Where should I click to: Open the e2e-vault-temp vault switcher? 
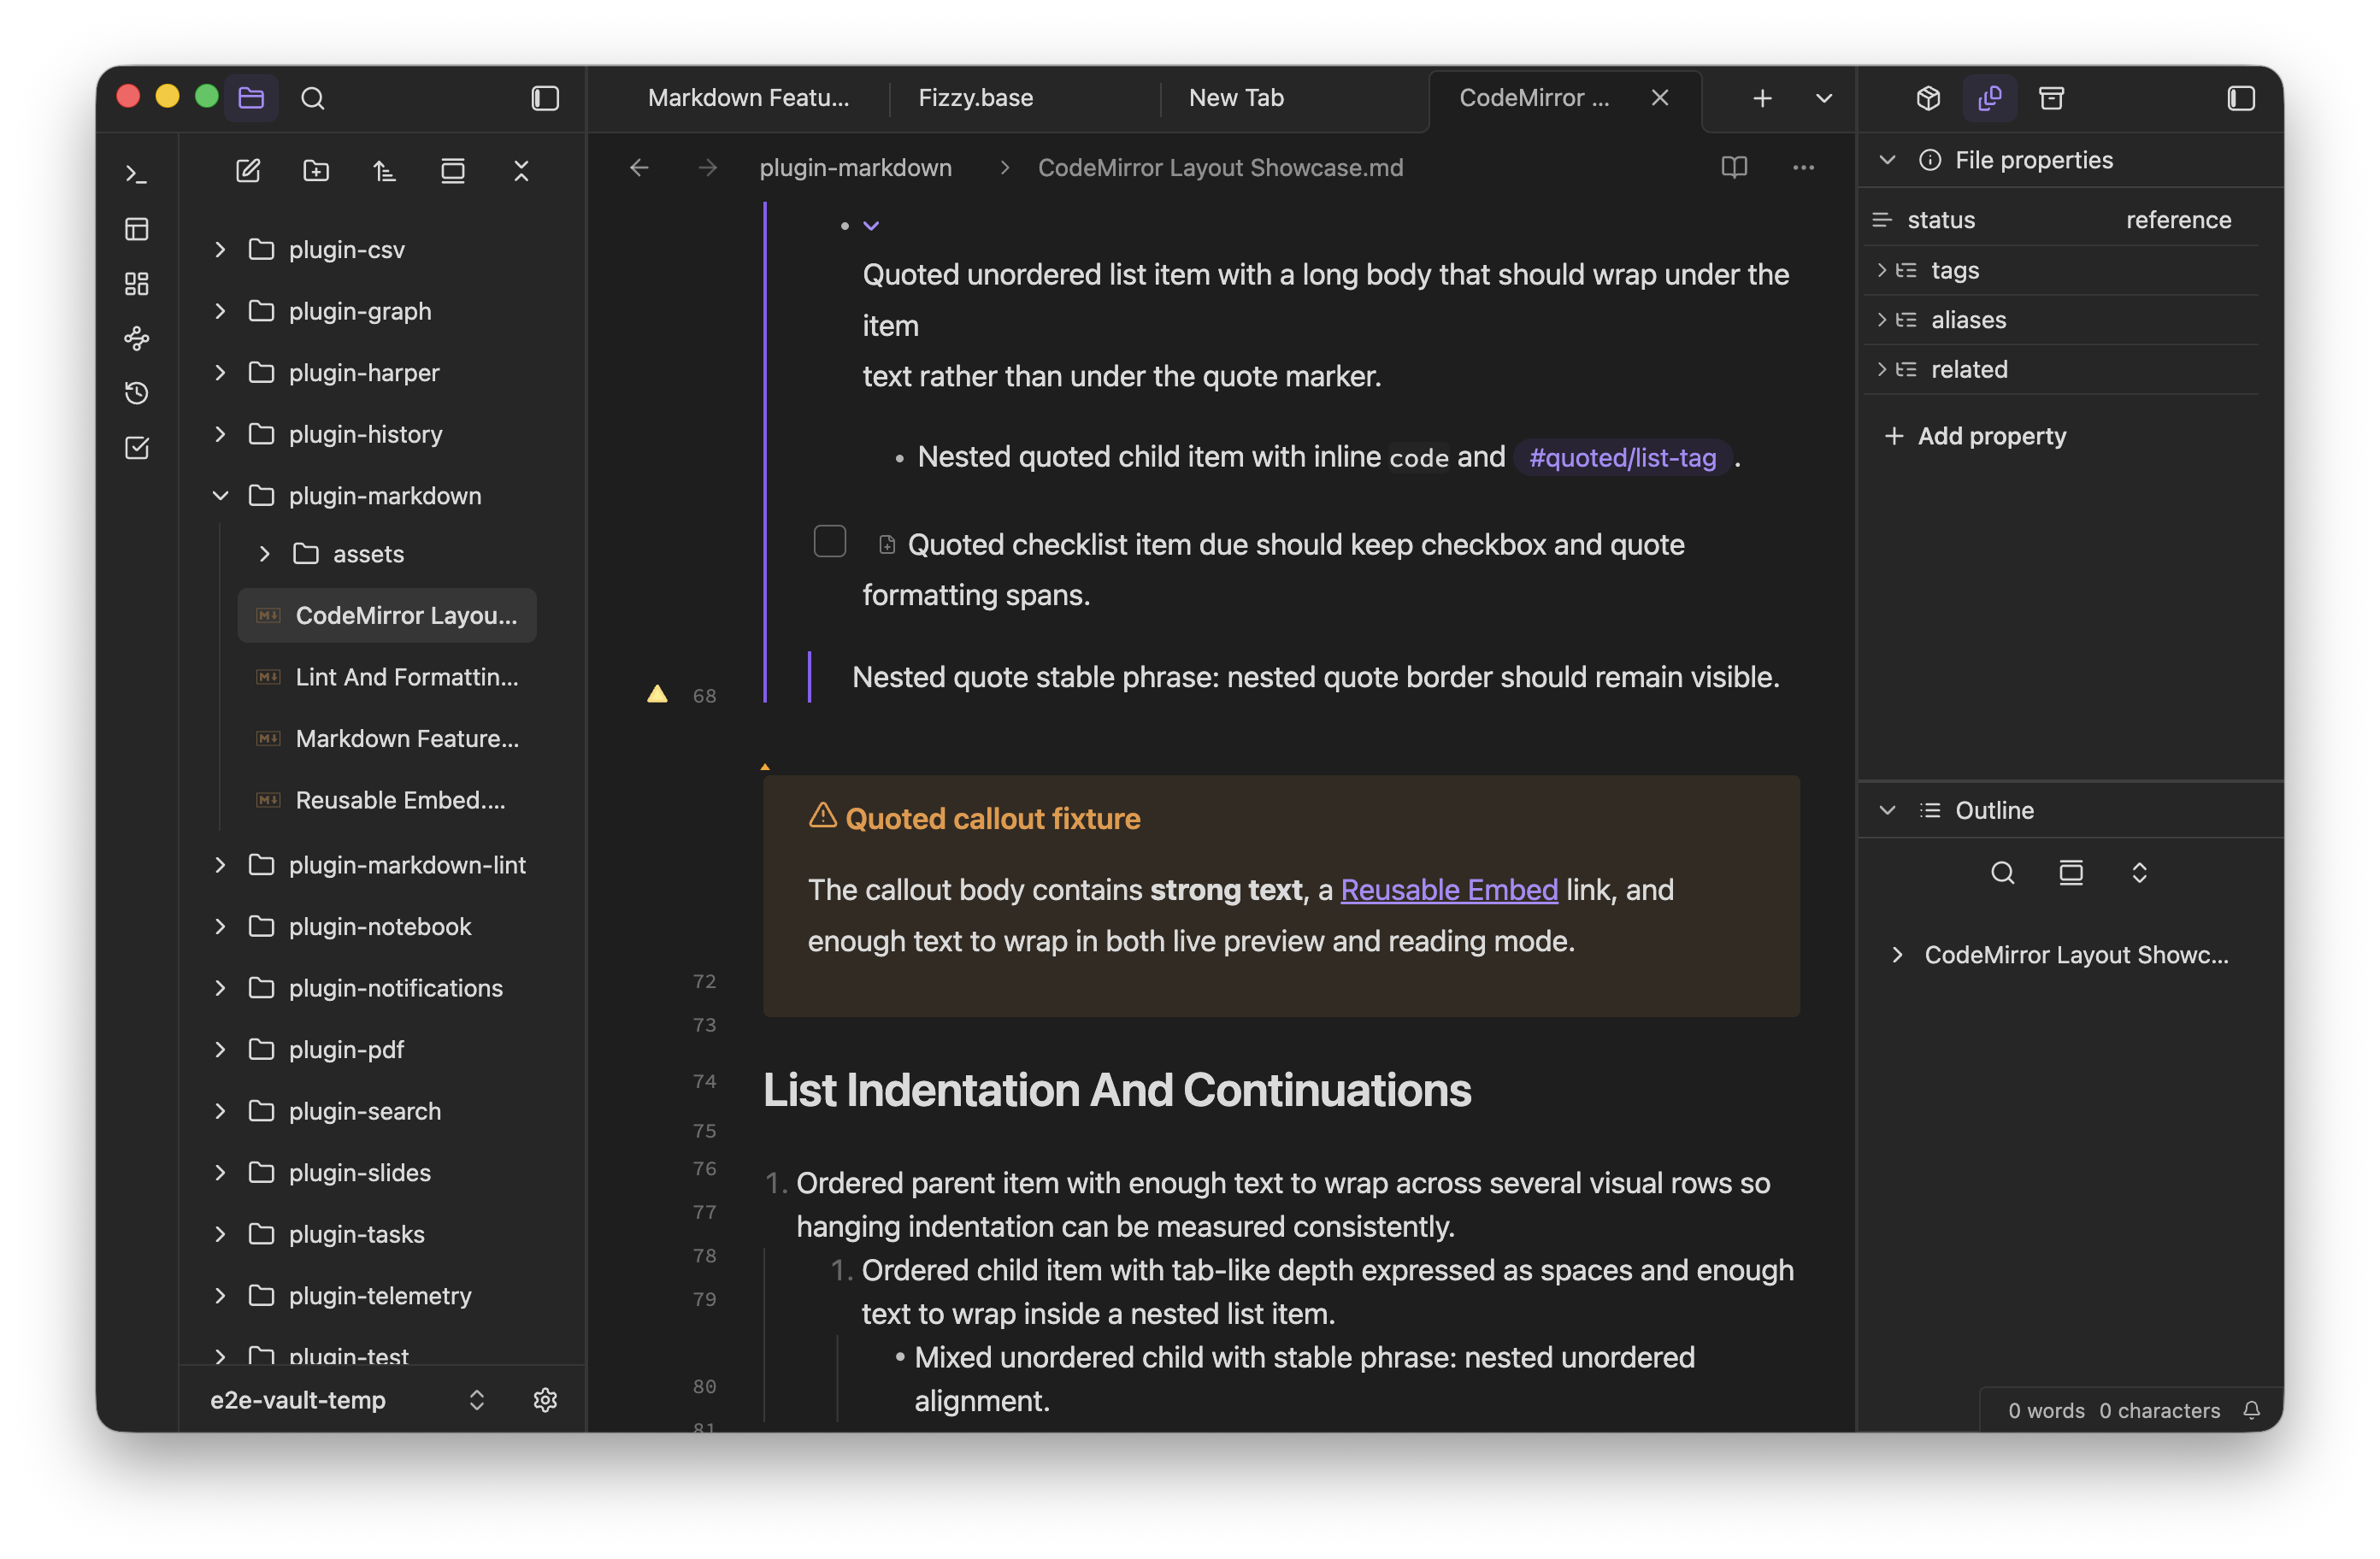click(347, 1400)
